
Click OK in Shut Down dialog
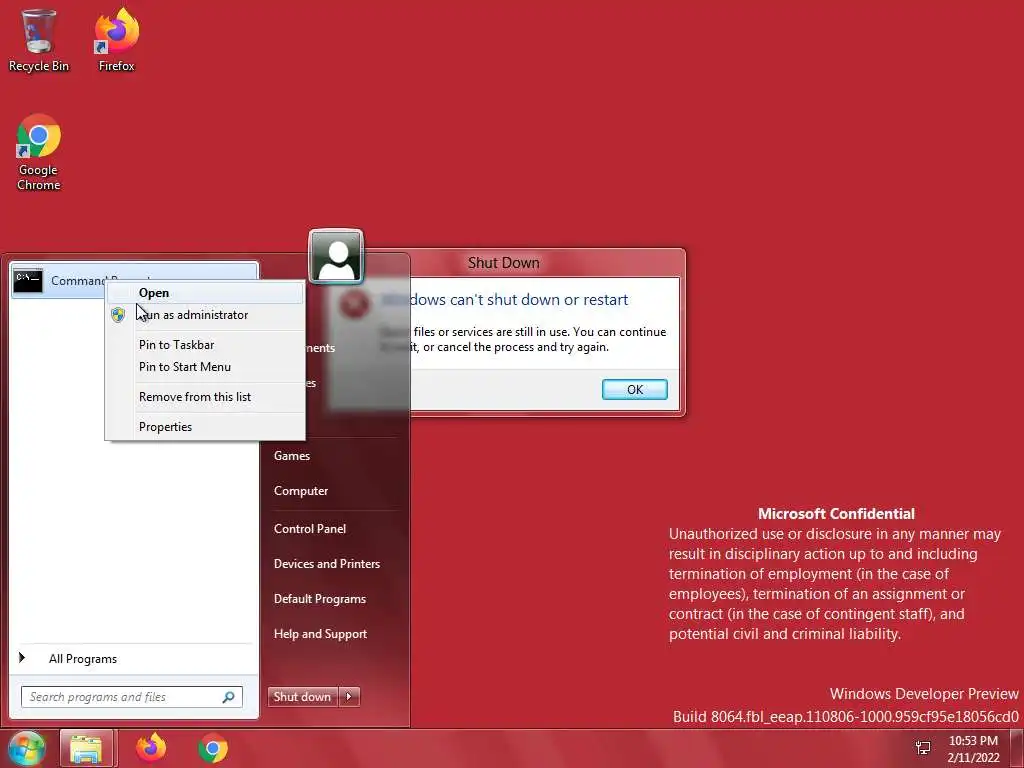(x=635, y=390)
